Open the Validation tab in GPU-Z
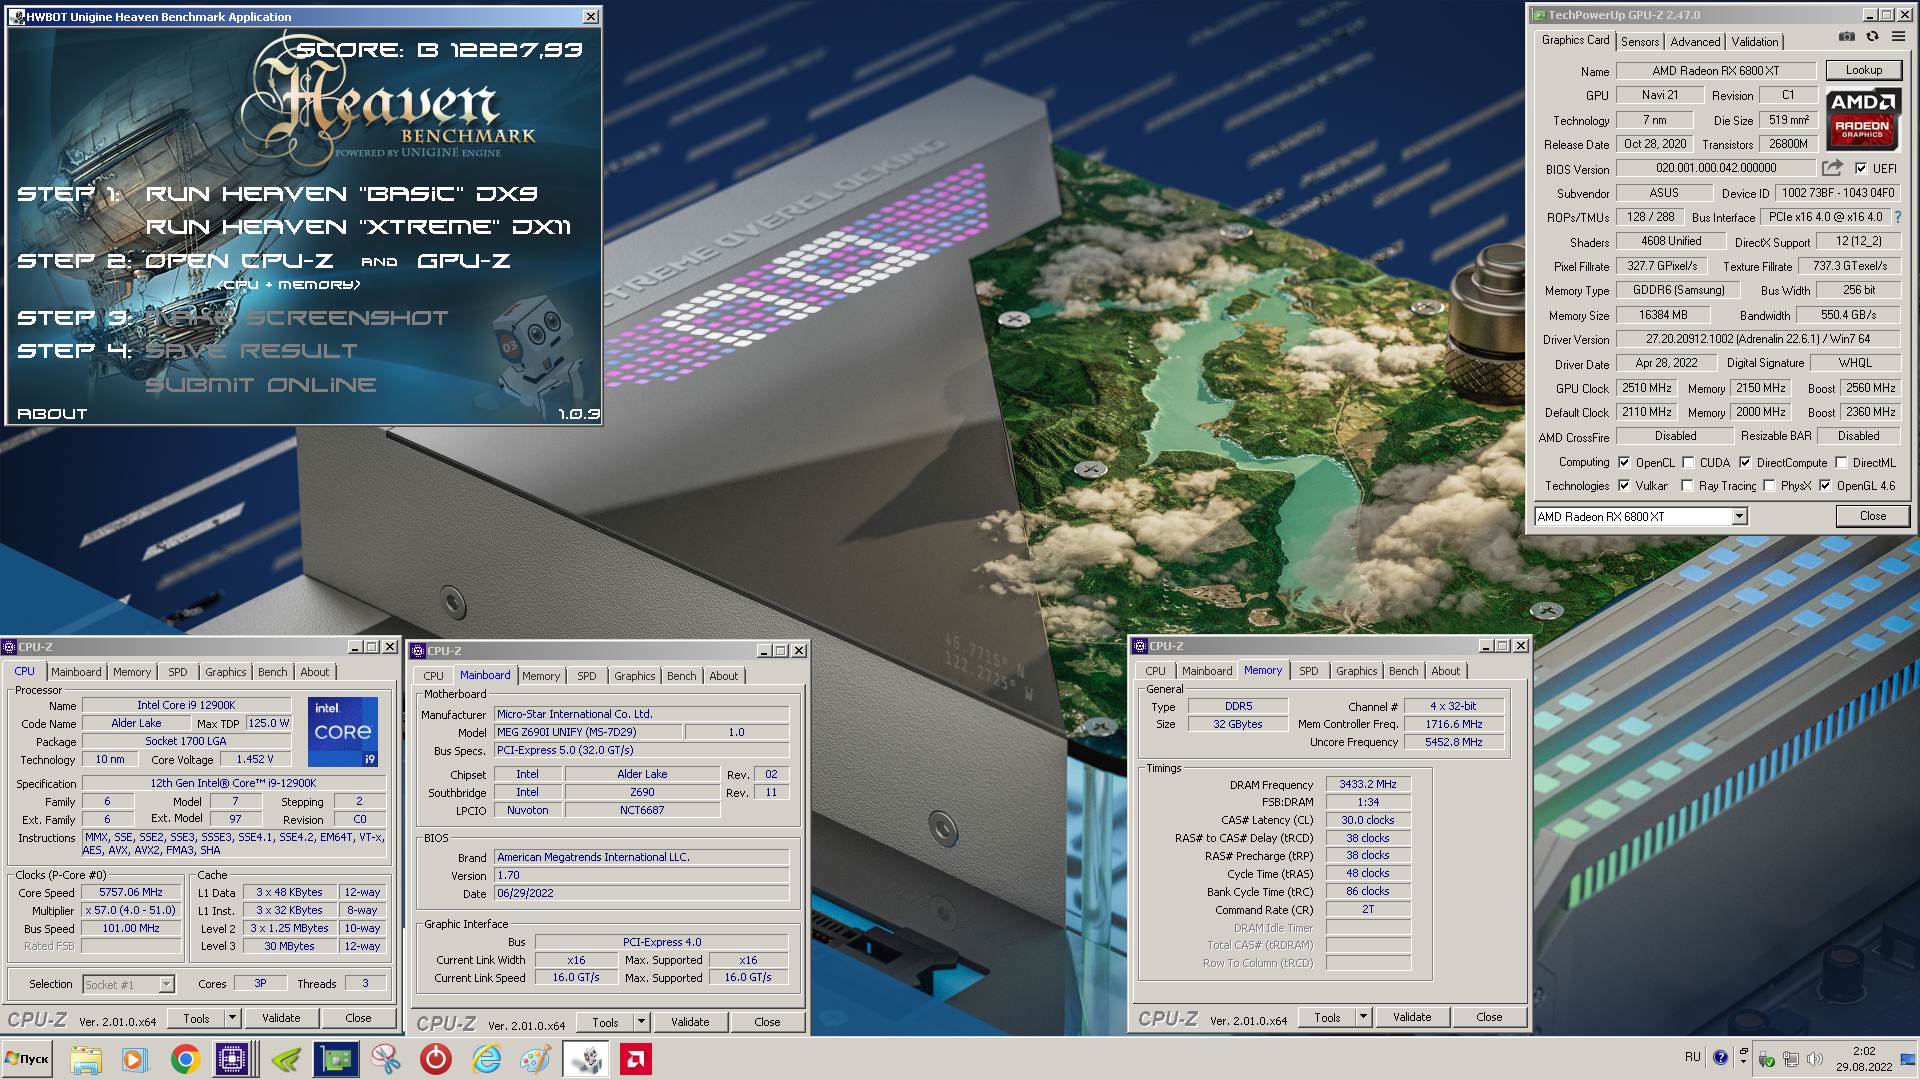Screen dimensions: 1920x1080 point(1755,41)
